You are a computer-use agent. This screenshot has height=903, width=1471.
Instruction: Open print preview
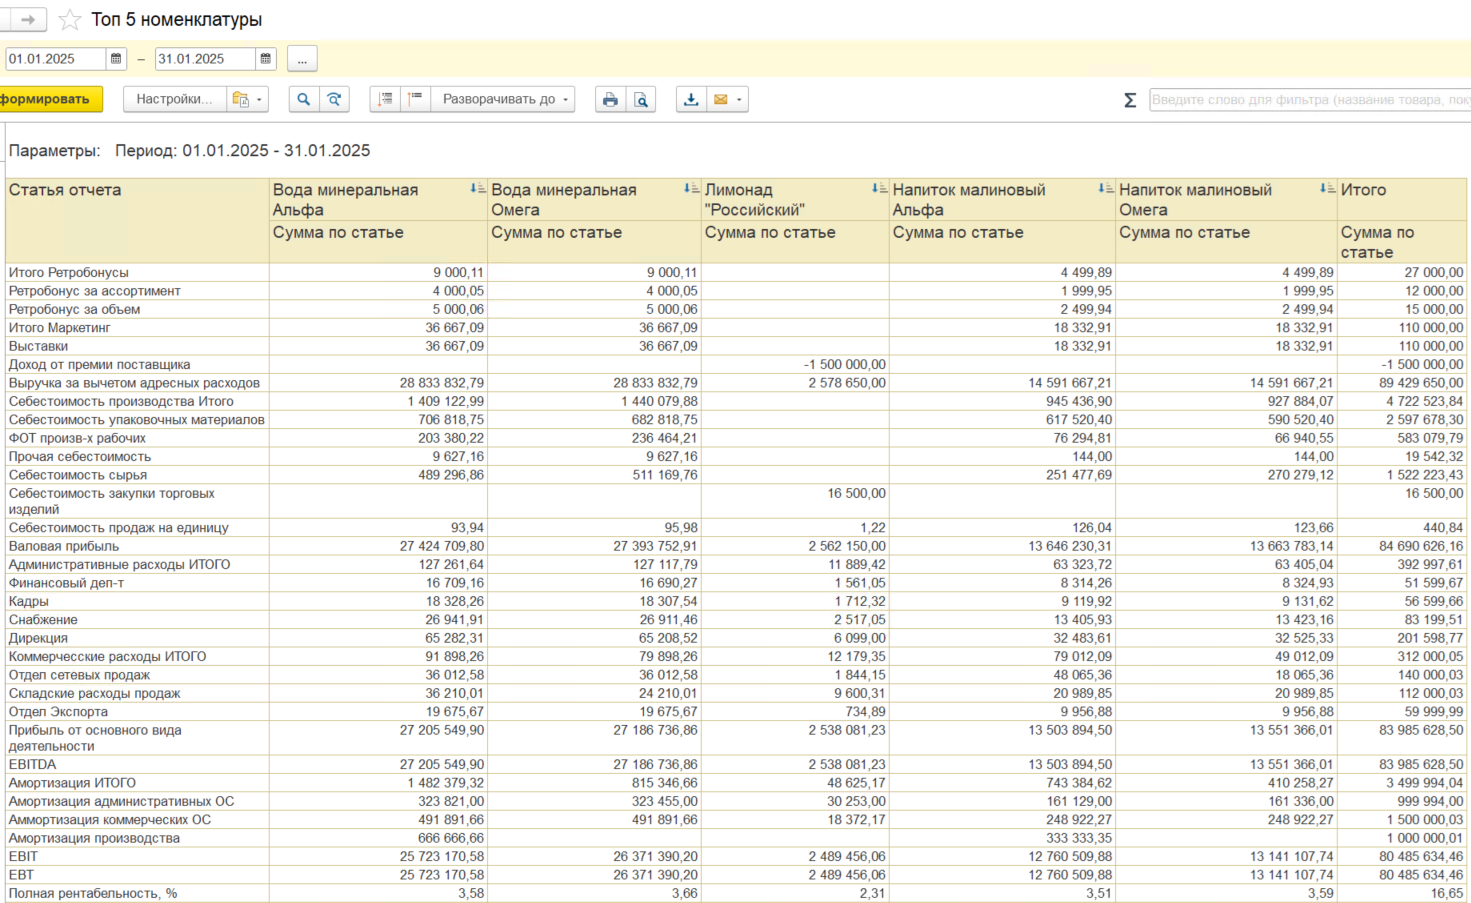coord(641,99)
